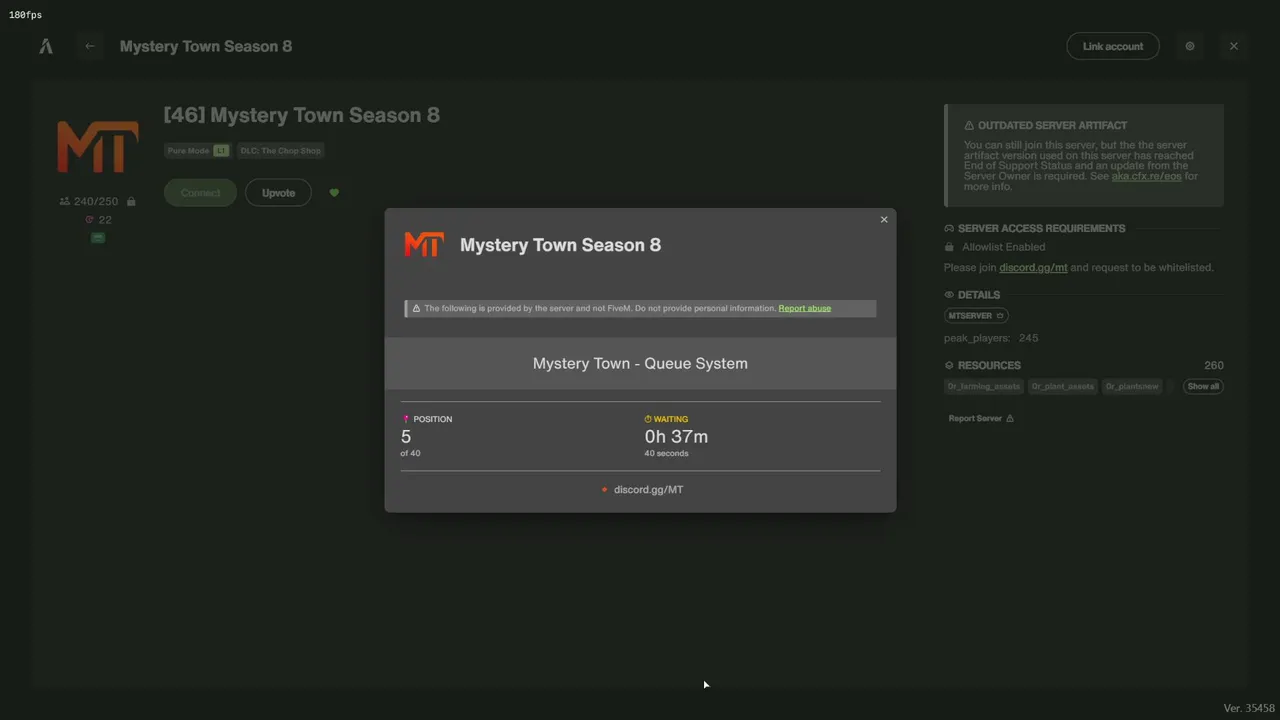Click the [46] Mystery Town Season 8 server title
Screen dimensions: 1280x720
(301, 115)
